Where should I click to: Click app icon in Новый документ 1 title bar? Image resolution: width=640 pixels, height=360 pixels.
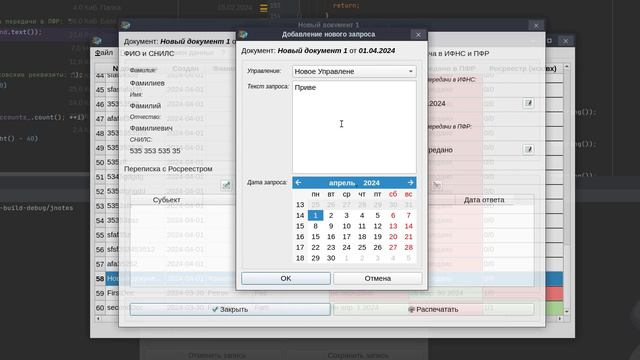126,25
